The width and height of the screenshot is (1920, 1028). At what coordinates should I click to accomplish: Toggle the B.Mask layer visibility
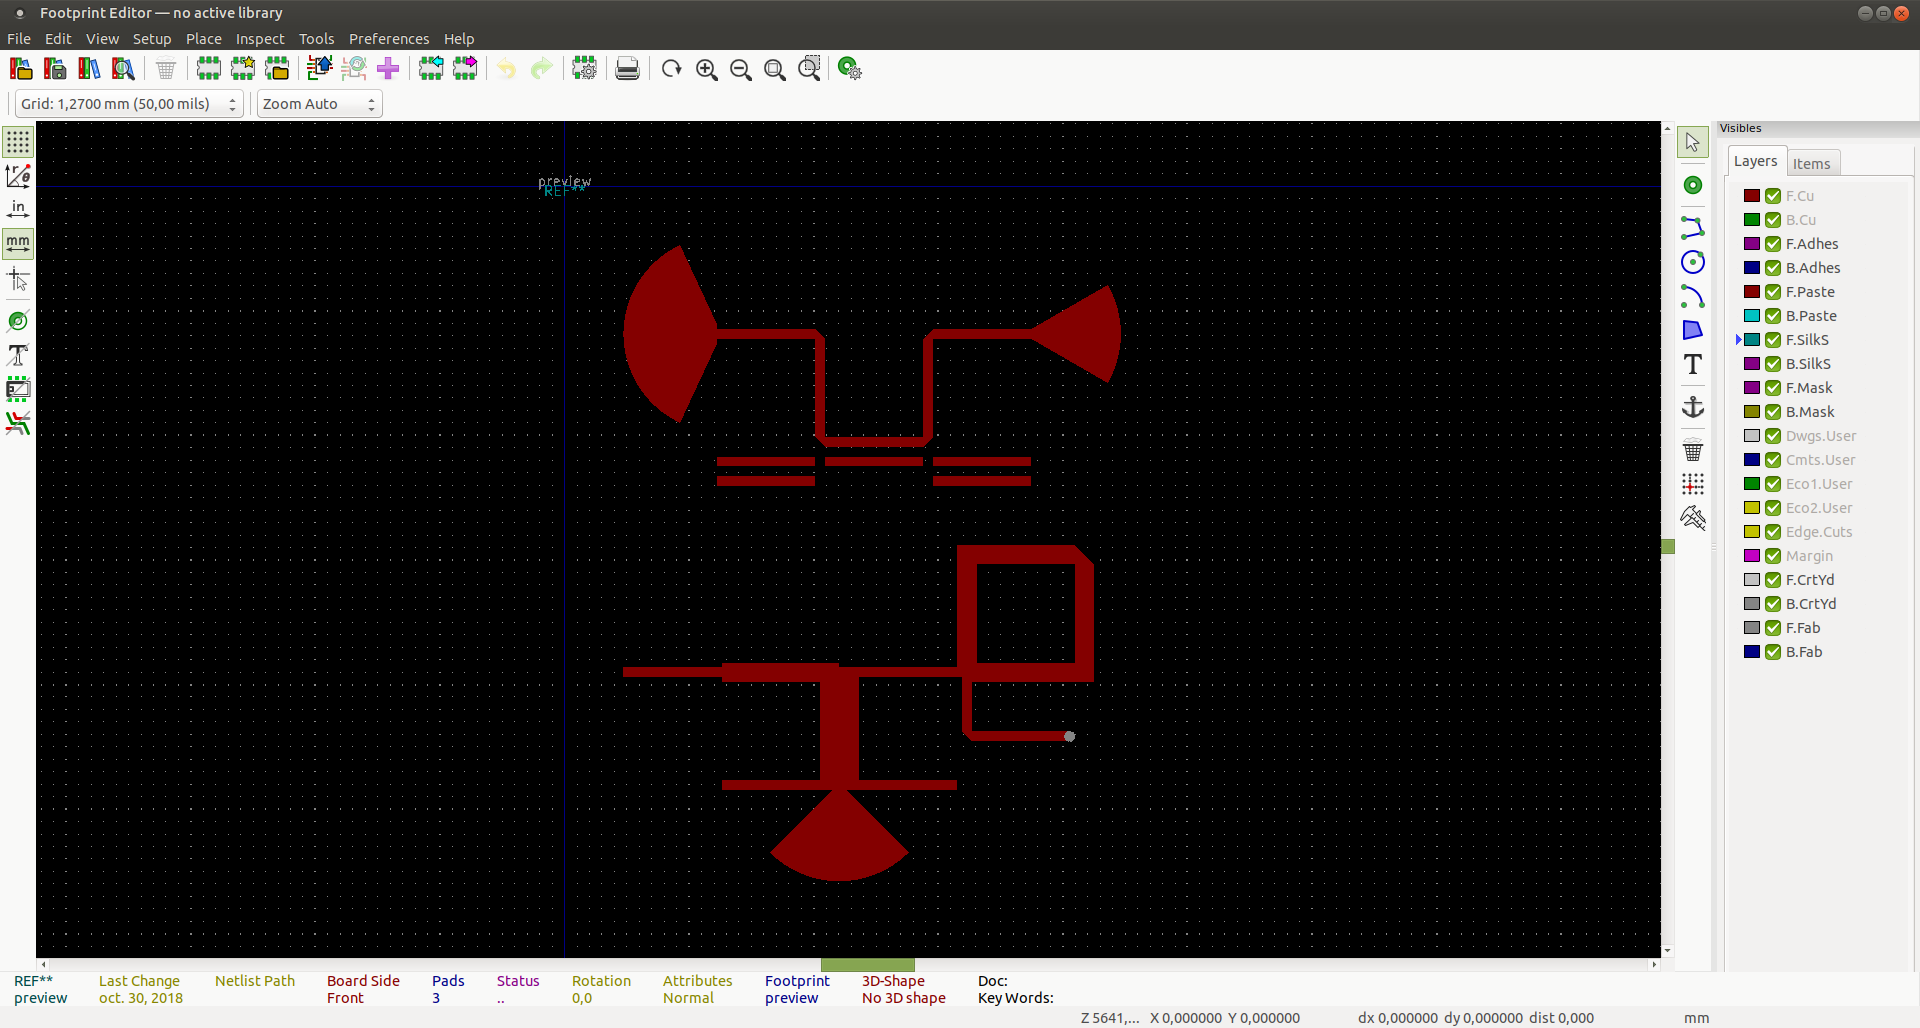pos(1773,412)
